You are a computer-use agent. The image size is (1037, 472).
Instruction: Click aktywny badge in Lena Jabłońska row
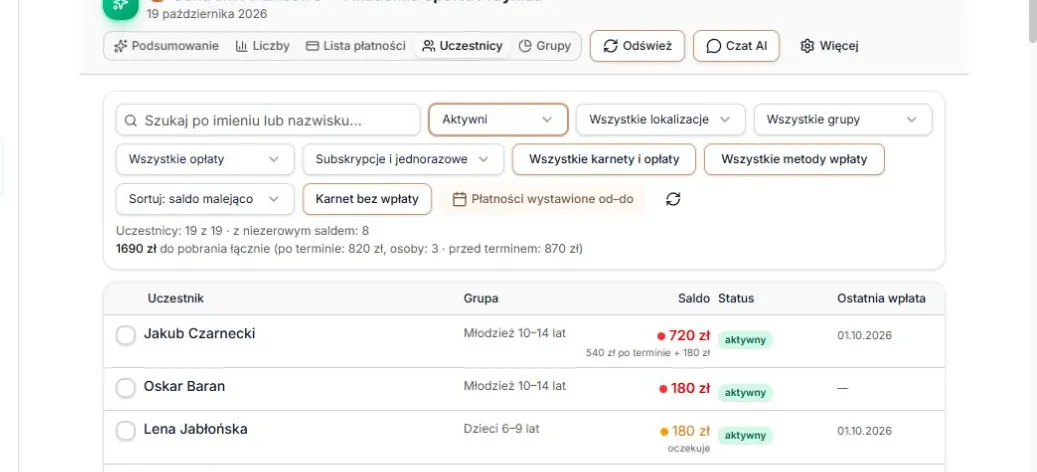point(745,436)
